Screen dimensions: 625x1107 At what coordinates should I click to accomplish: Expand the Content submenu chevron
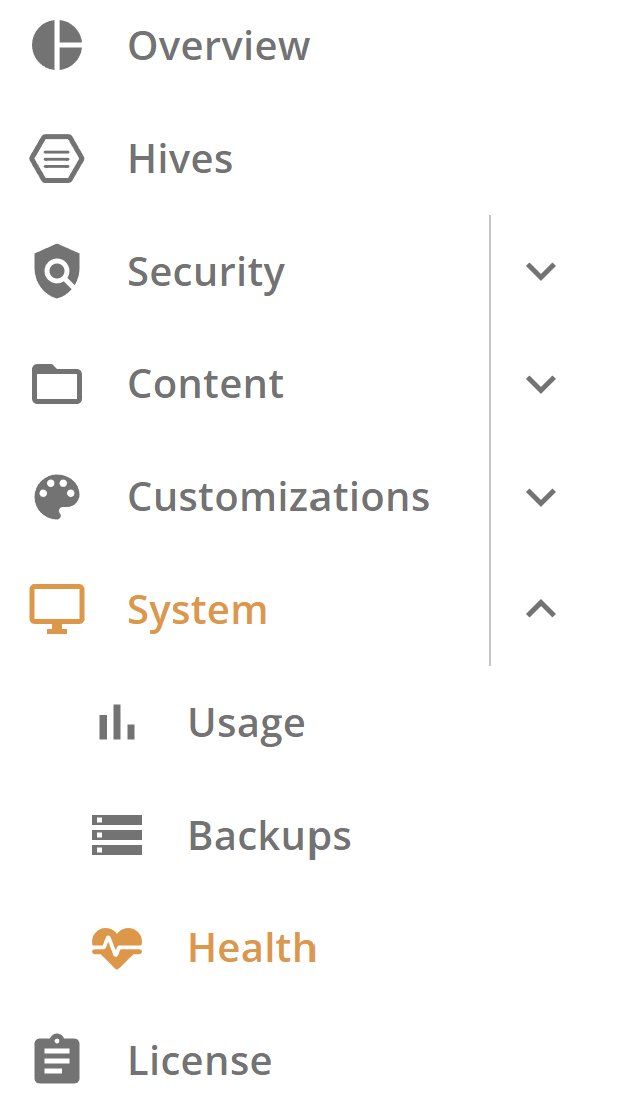(x=541, y=384)
